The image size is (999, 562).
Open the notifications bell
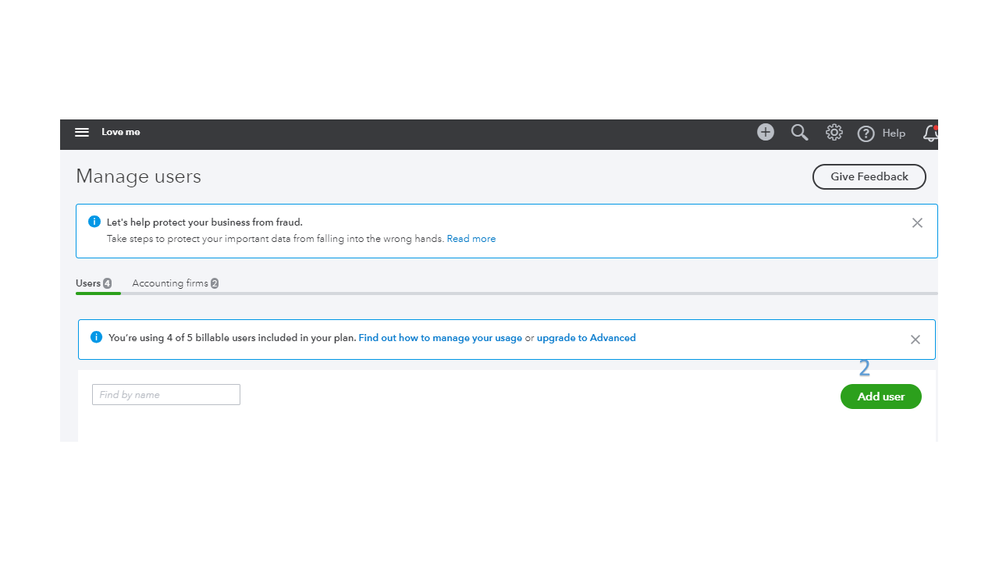coord(930,133)
